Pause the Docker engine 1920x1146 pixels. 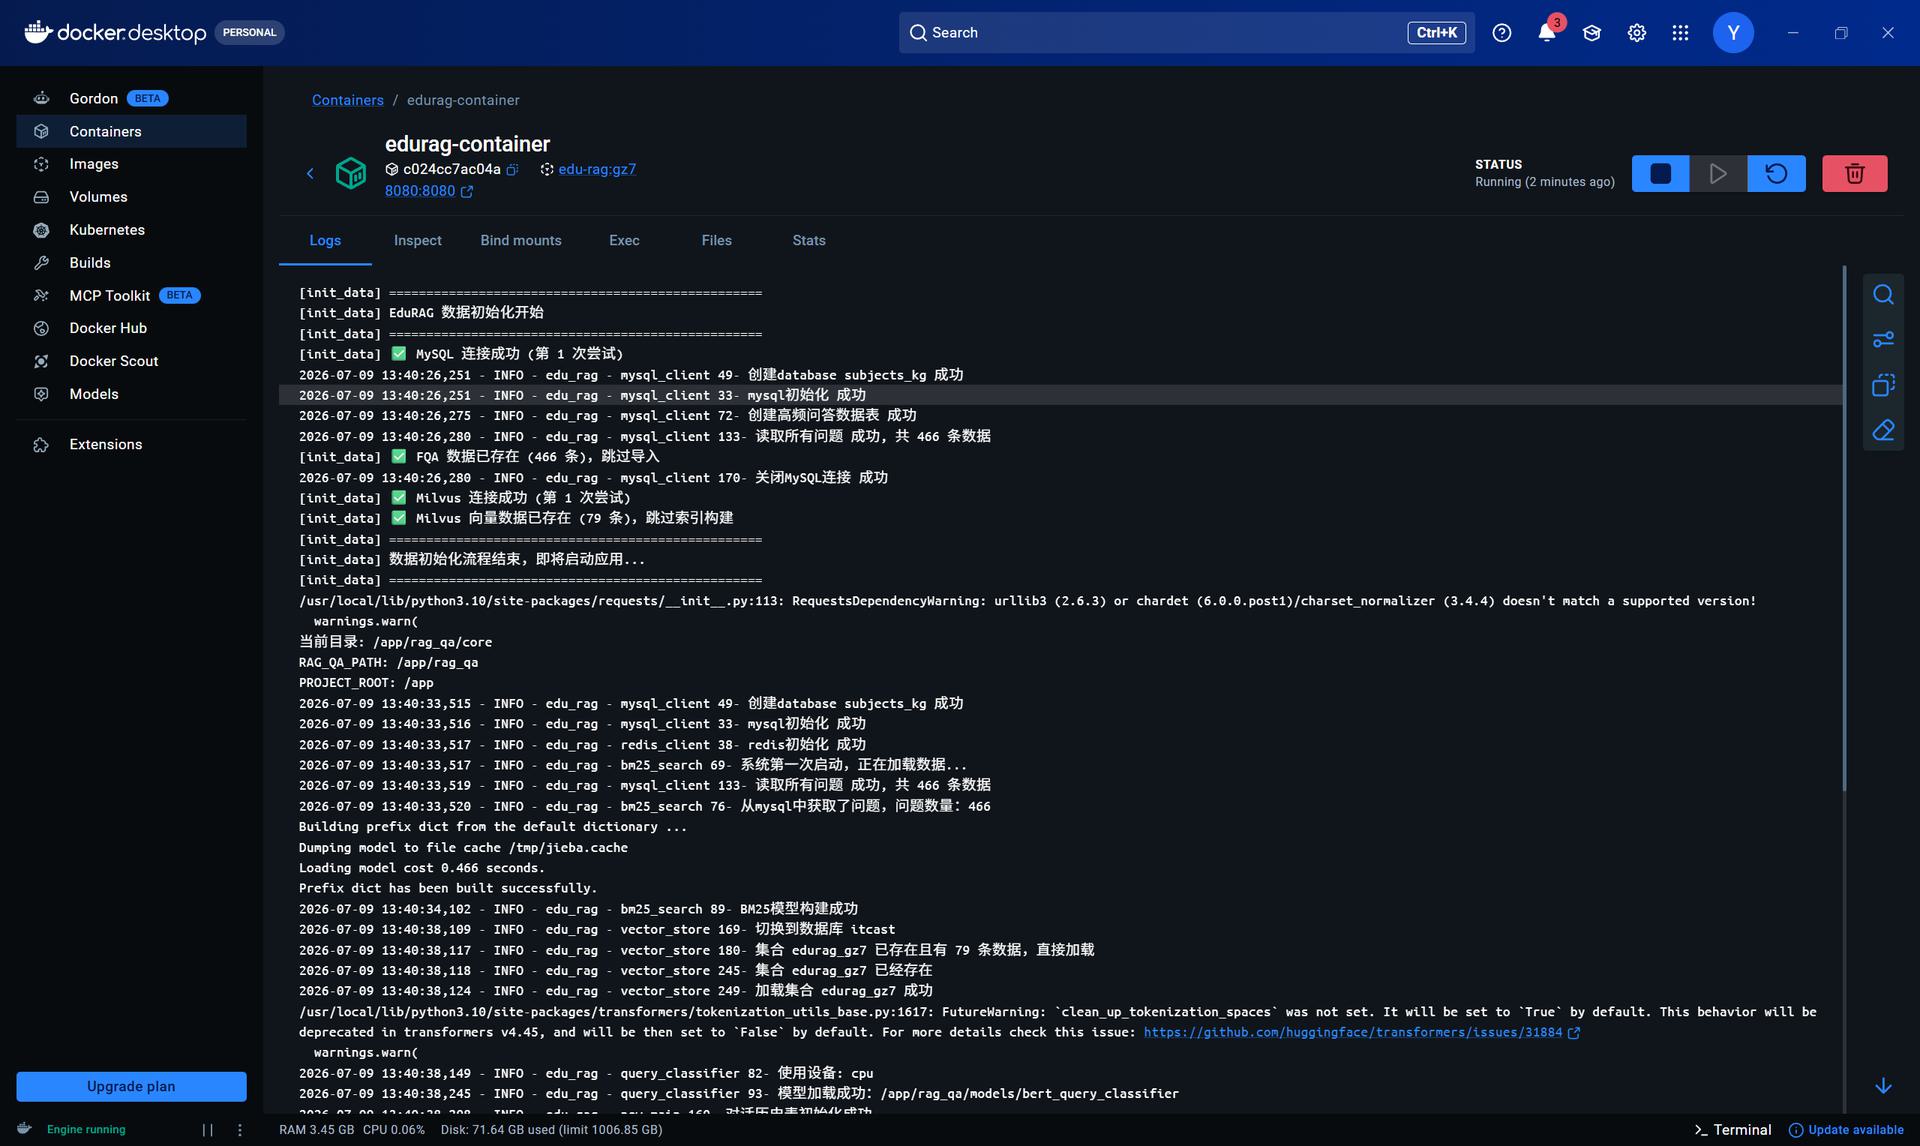point(207,1130)
